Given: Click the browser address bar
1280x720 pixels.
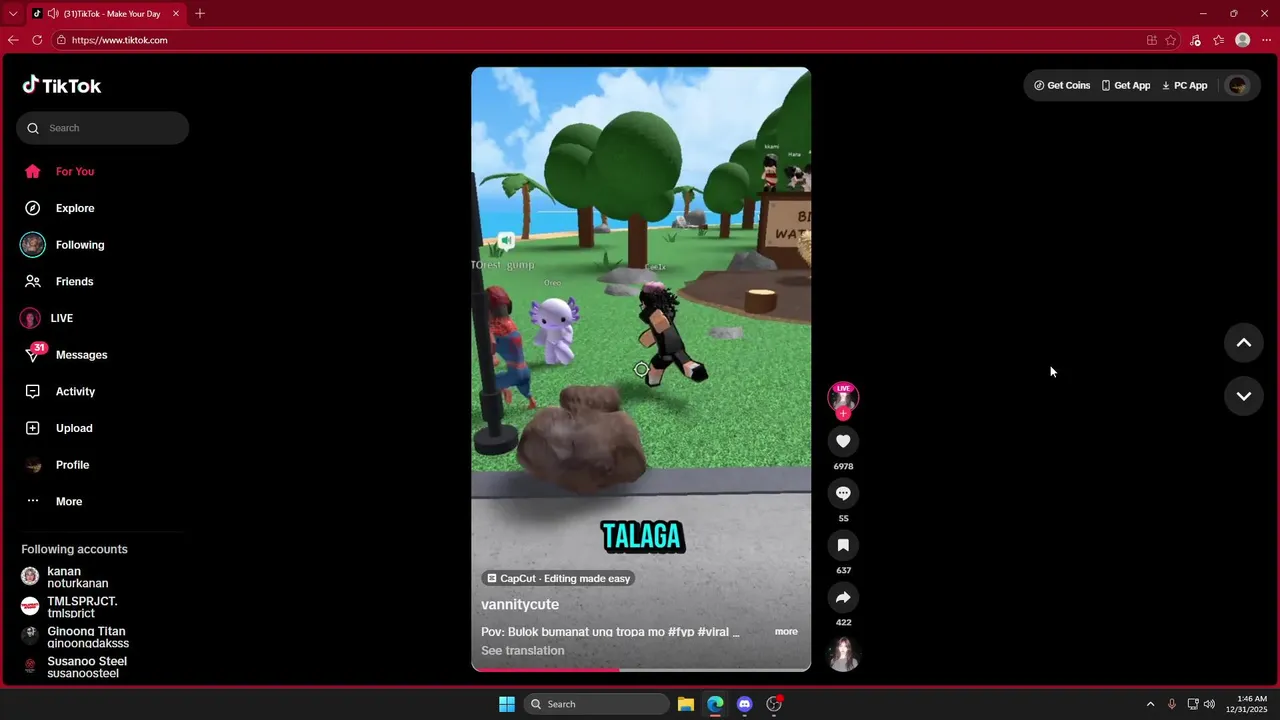Looking at the screenshot, I should [x=600, y=40].
